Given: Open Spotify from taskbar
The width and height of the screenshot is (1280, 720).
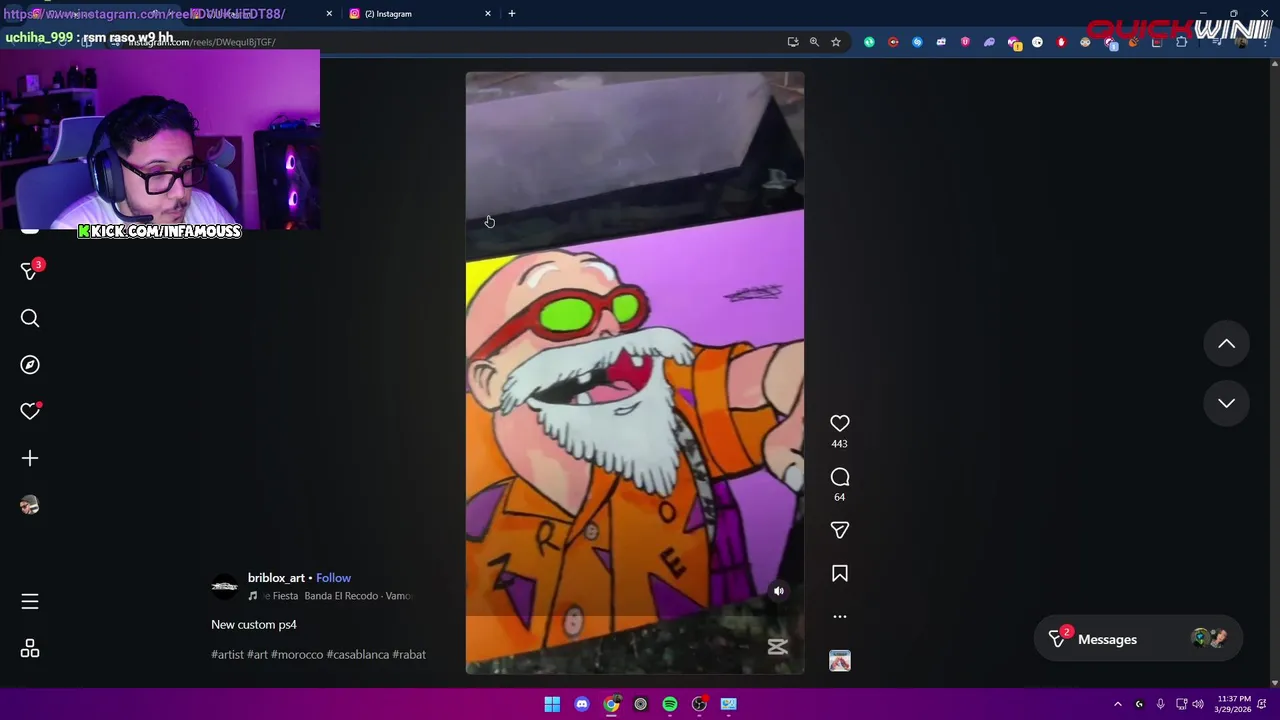Looking at the screenshot, I should tap(670, 704).
